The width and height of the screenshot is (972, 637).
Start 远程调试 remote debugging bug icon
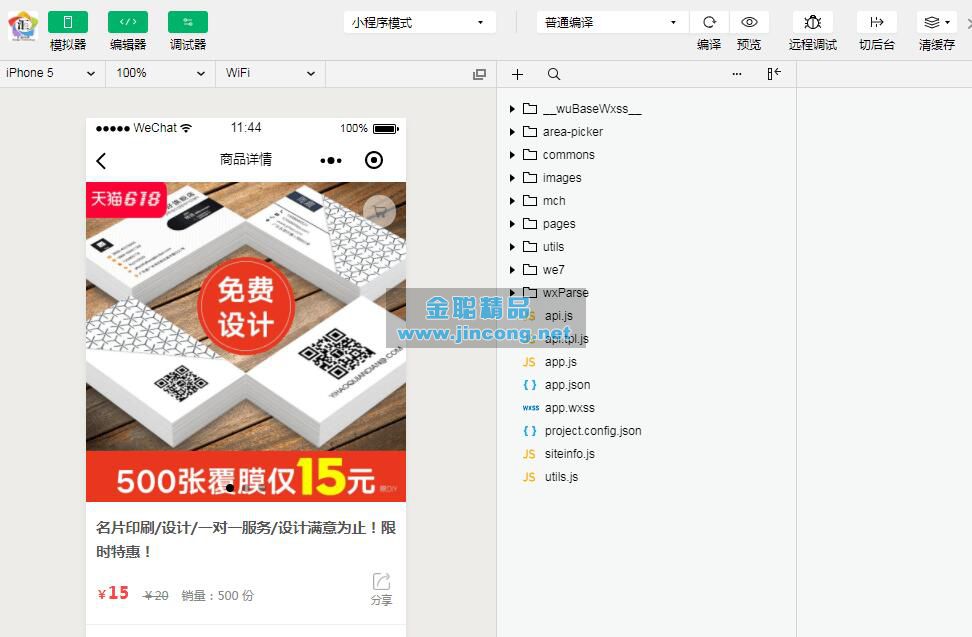pos(813,22)
